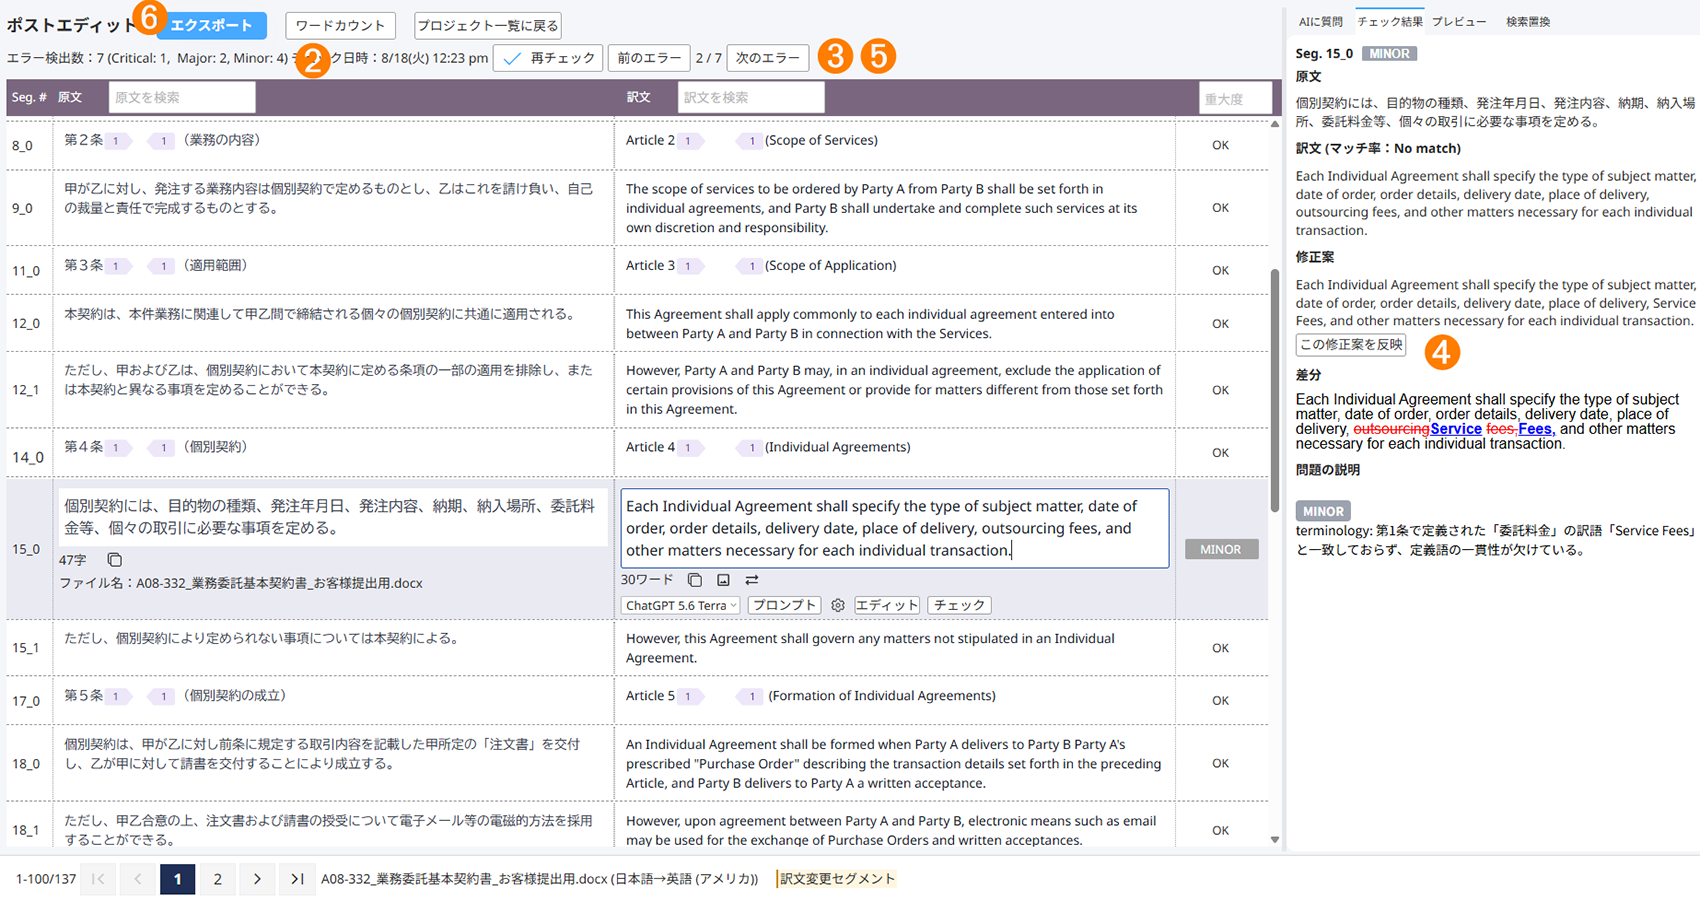Click the tag 1 chip after 第2条
Viewport: 1700px width, 901px height.
click(118, 141)
